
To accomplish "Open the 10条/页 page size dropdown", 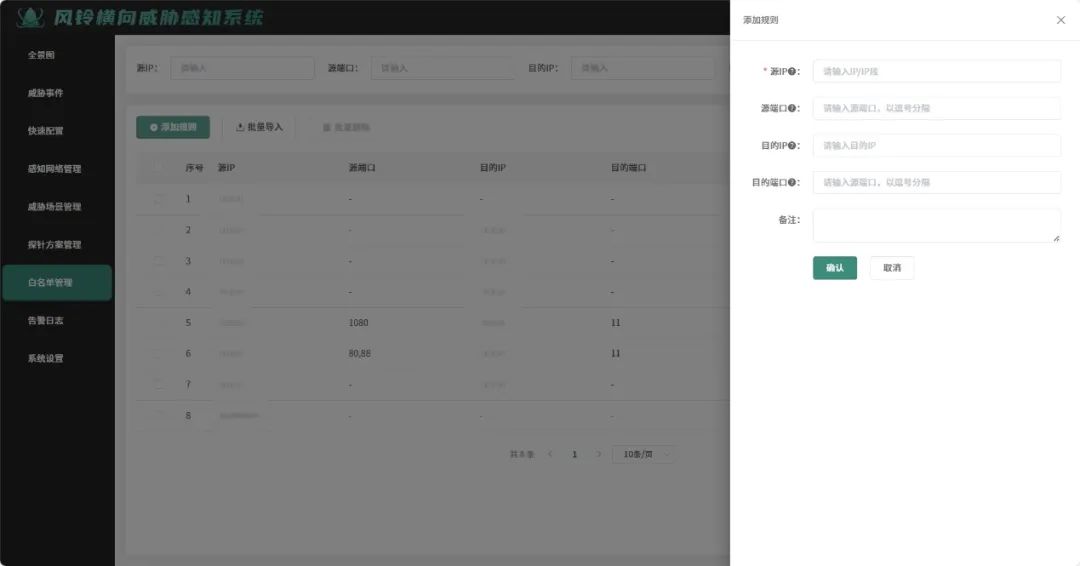I will [643, 454].
